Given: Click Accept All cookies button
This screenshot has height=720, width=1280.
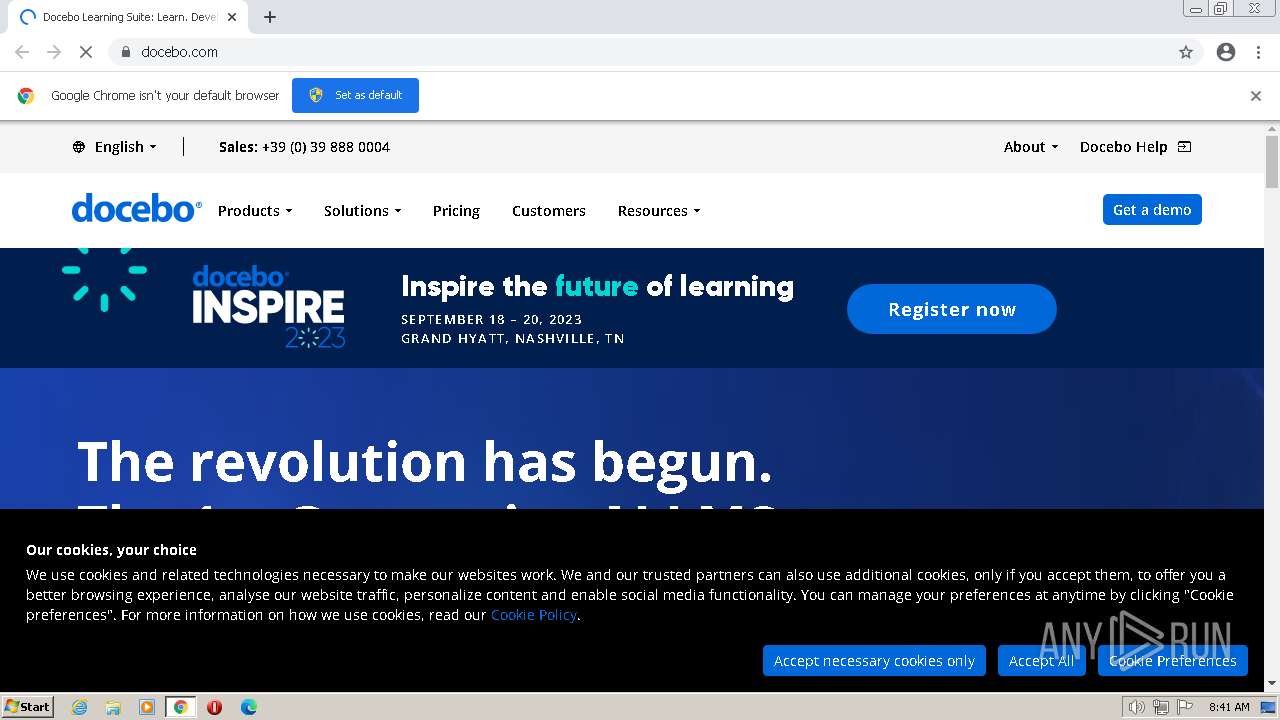Looking at the screenshot, I should coord(1041,661).
